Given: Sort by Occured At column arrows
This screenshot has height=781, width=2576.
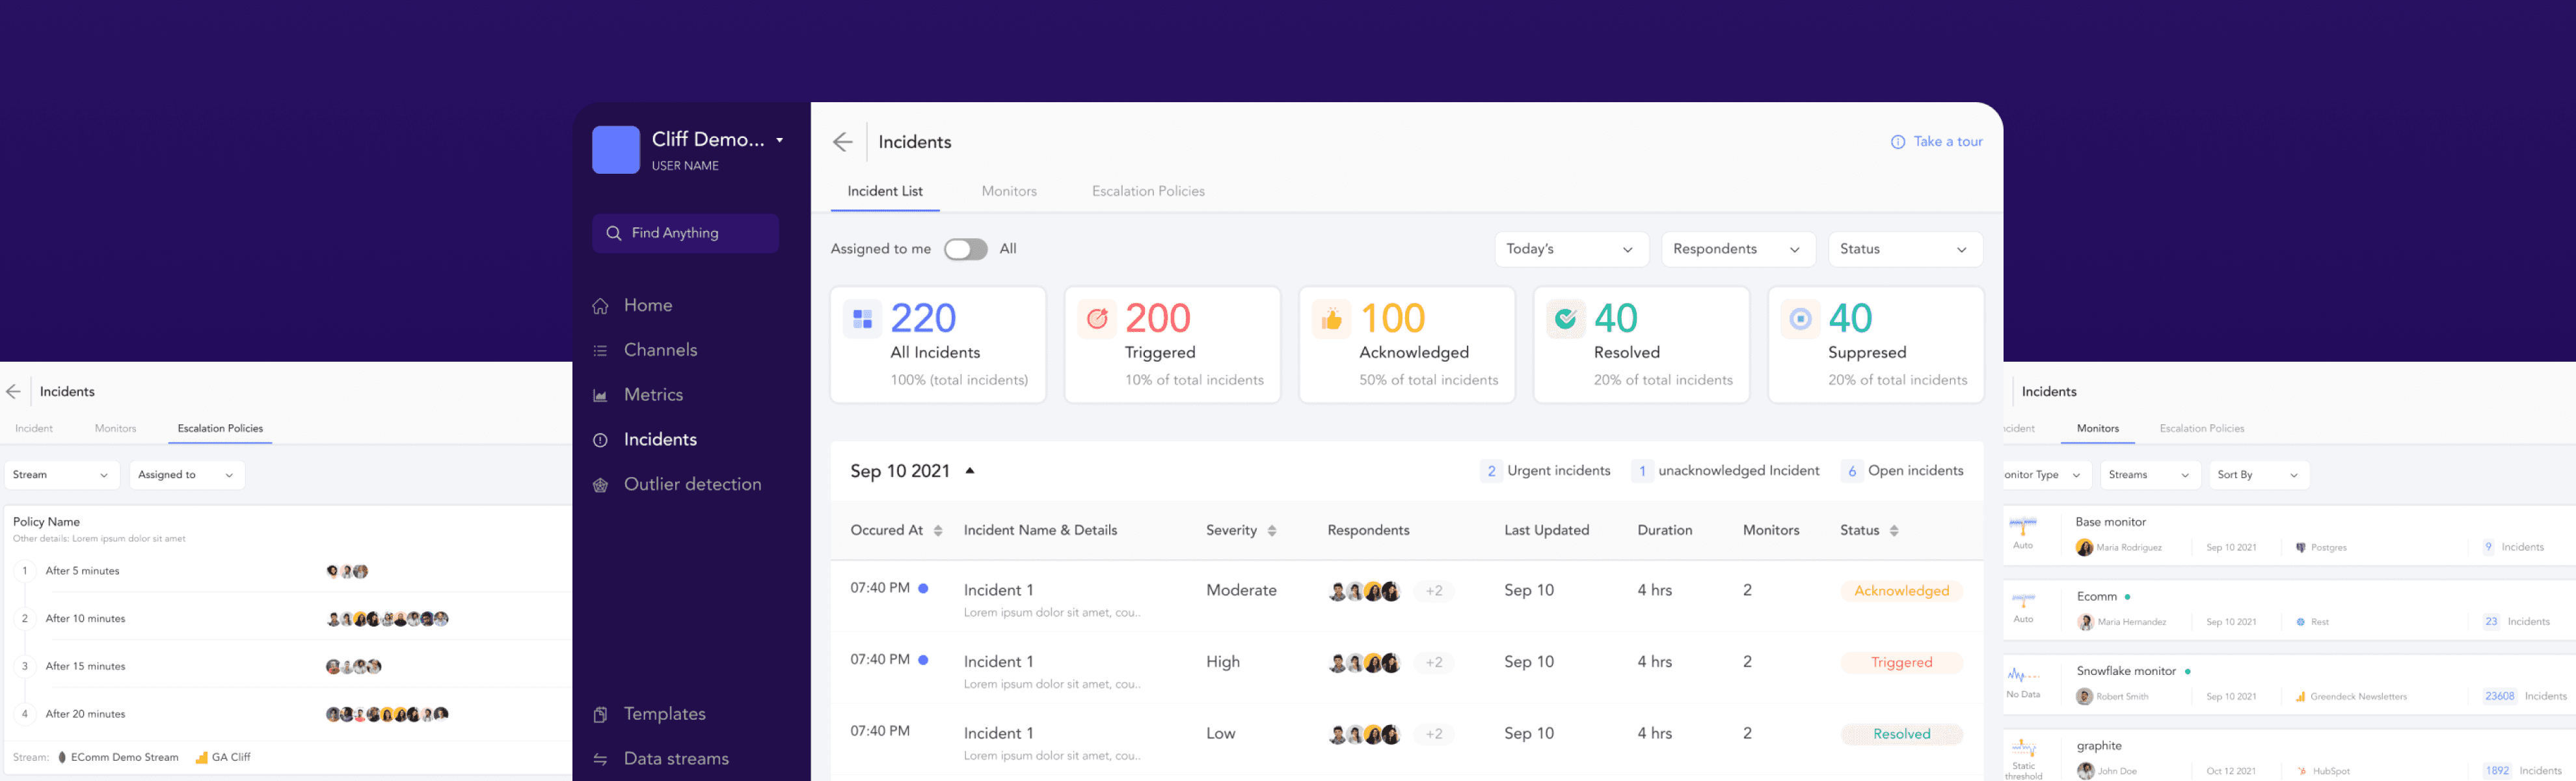Looking at the screenshot, I should (x=938, y=531).
